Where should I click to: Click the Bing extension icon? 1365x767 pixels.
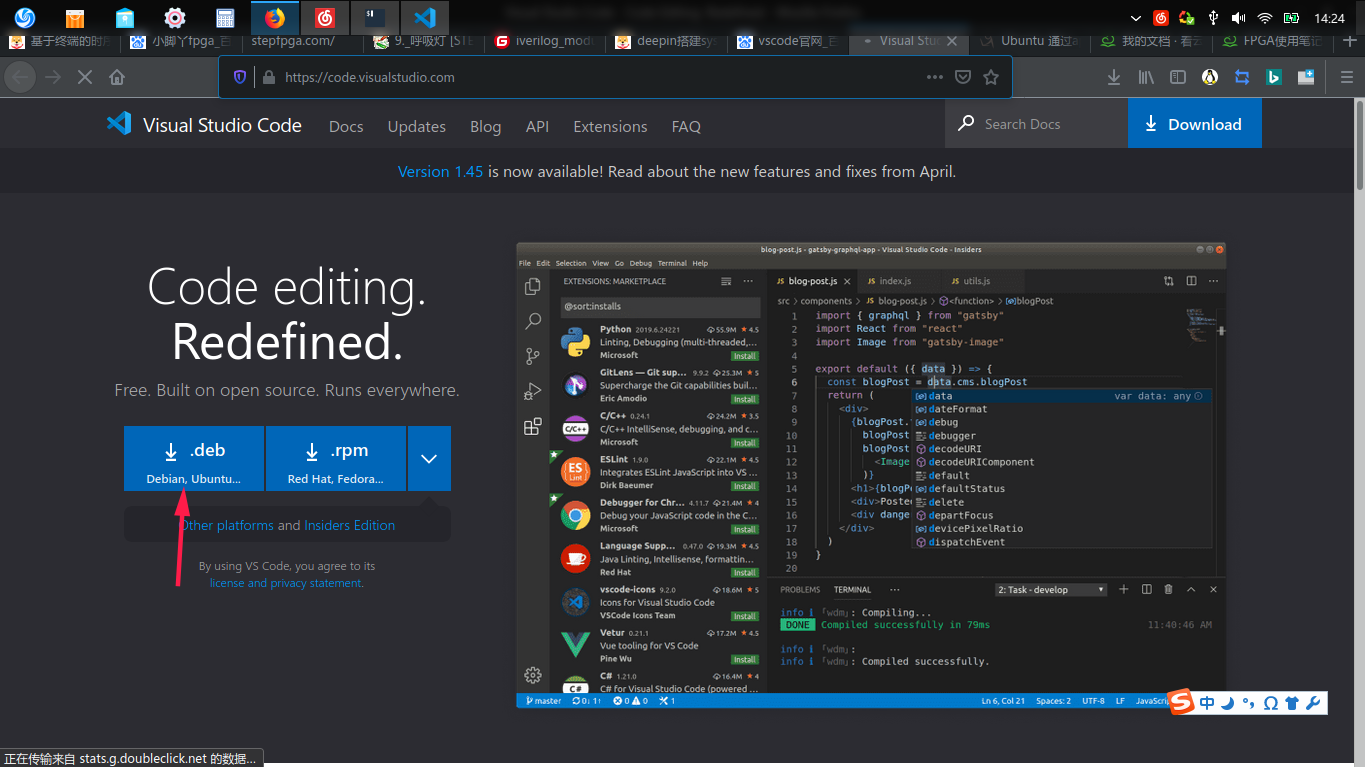1274,77
